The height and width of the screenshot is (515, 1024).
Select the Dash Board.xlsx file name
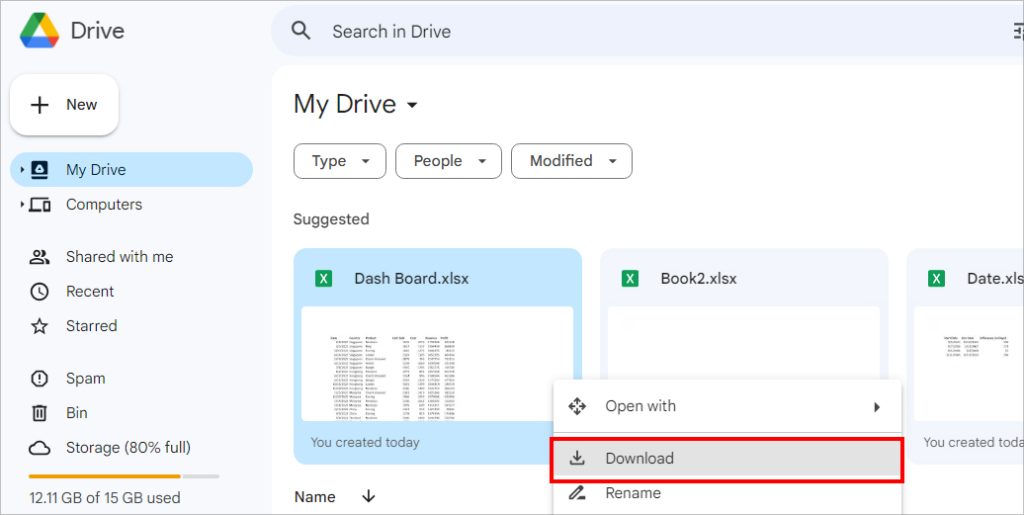click(411, 279)
